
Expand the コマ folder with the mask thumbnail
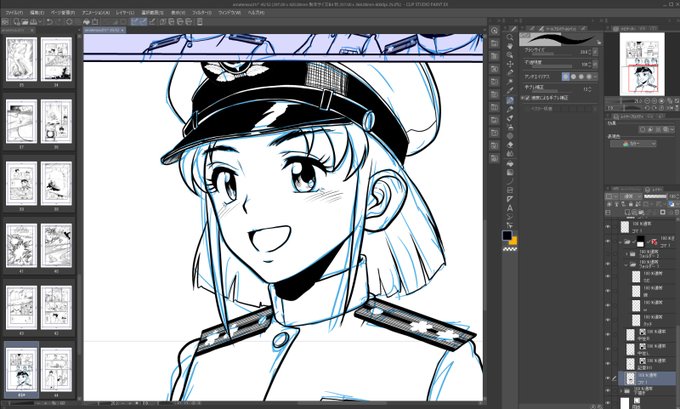tap(620, 242)
